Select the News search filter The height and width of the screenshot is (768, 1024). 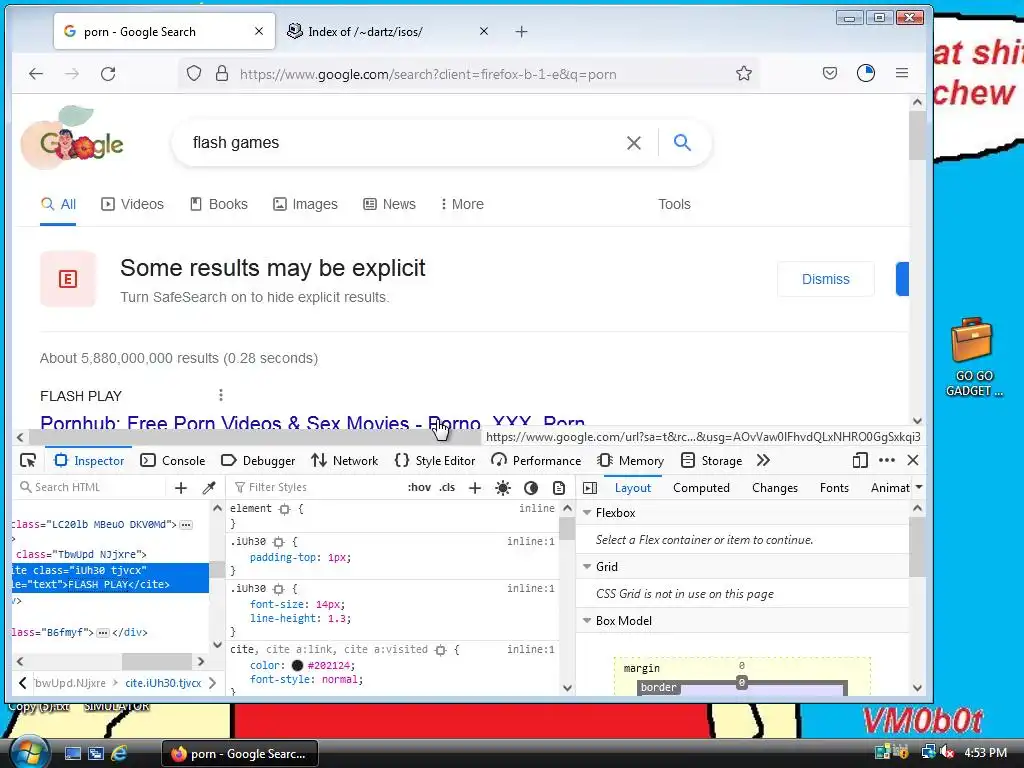click(389, 204)
